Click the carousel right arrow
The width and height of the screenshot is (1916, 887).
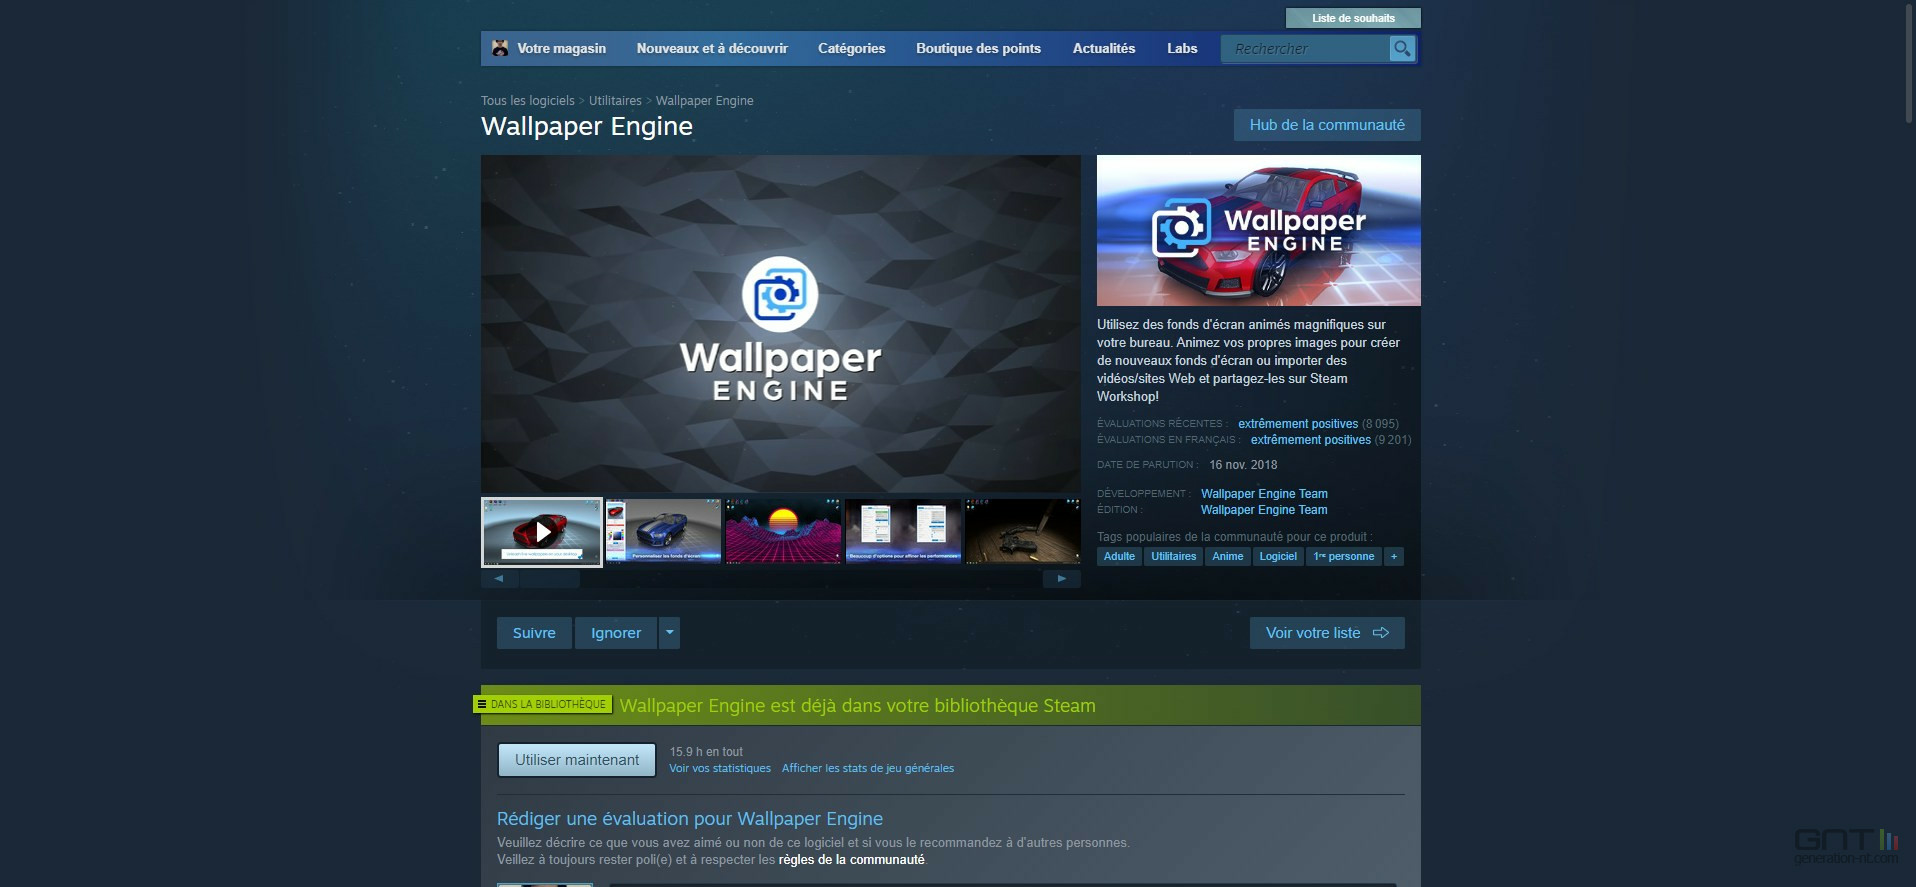coord(1062,579)
